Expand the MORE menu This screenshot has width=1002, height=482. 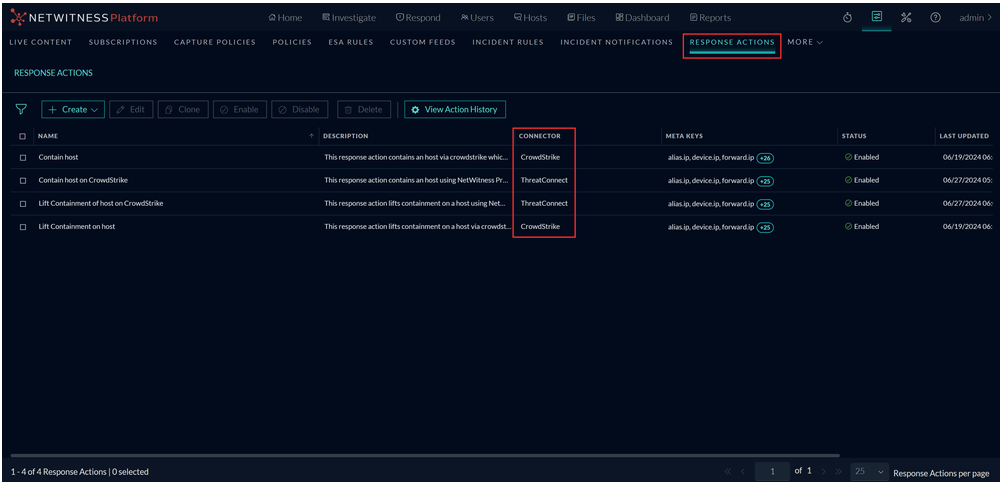click(x=805, y=42)
